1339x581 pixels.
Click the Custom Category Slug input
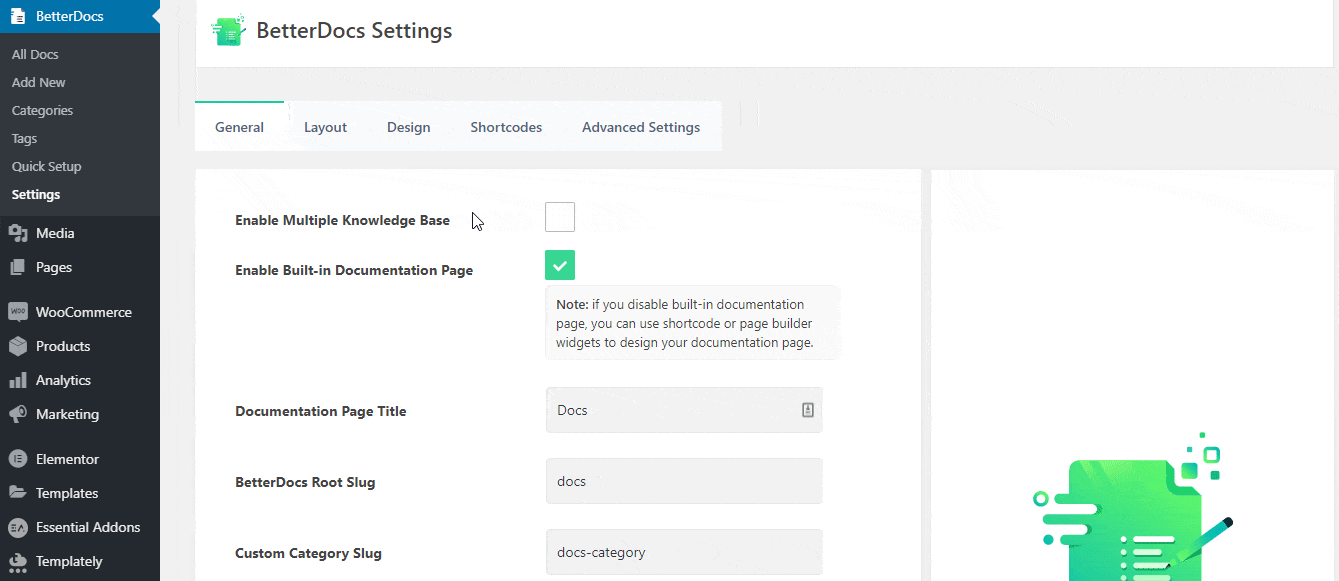pos(684,552)
